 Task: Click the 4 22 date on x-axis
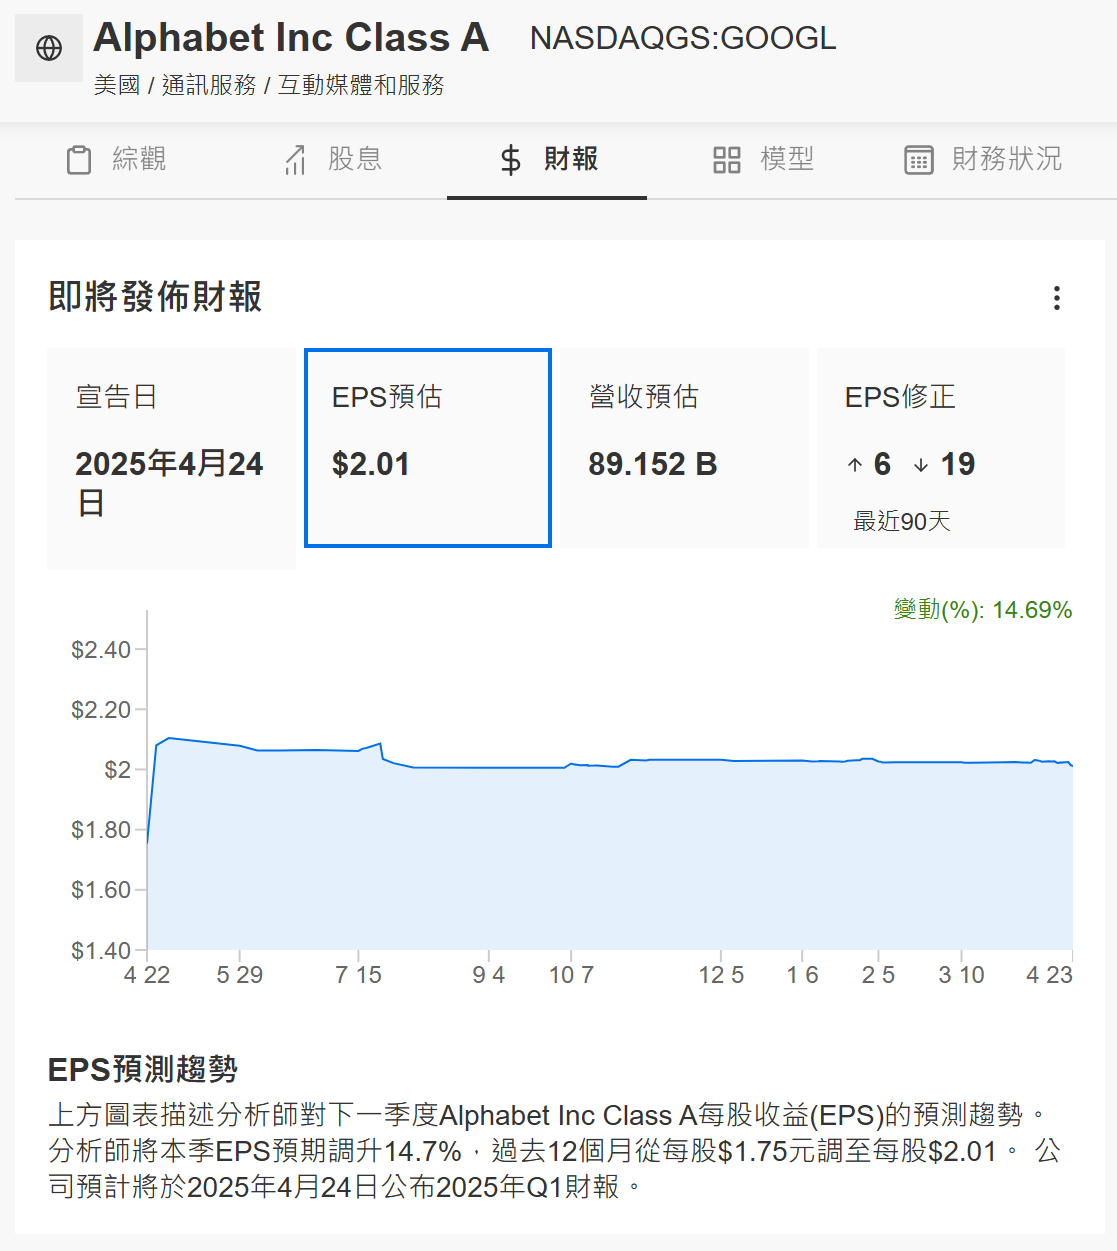pyautogui.click(x=147, y=975)
